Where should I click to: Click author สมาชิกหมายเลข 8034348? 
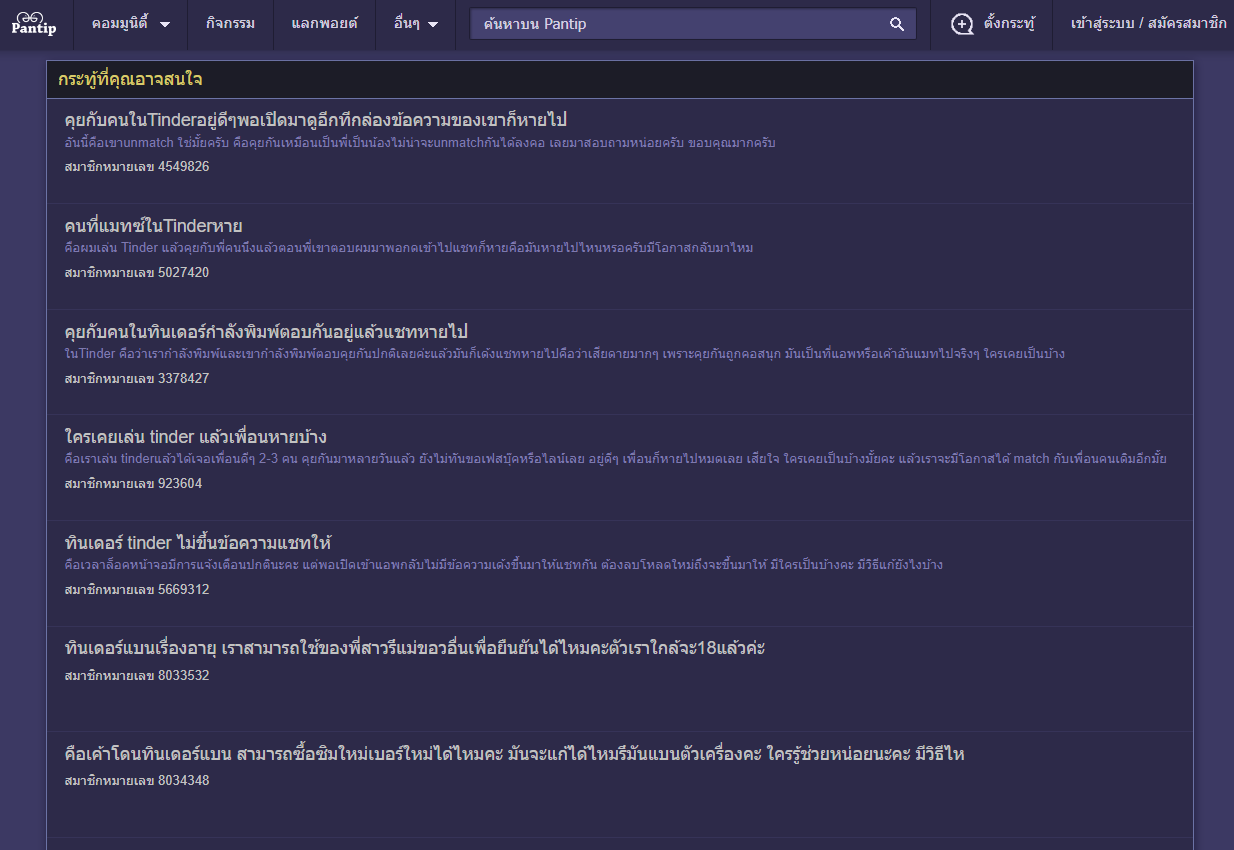click(137, 780)
